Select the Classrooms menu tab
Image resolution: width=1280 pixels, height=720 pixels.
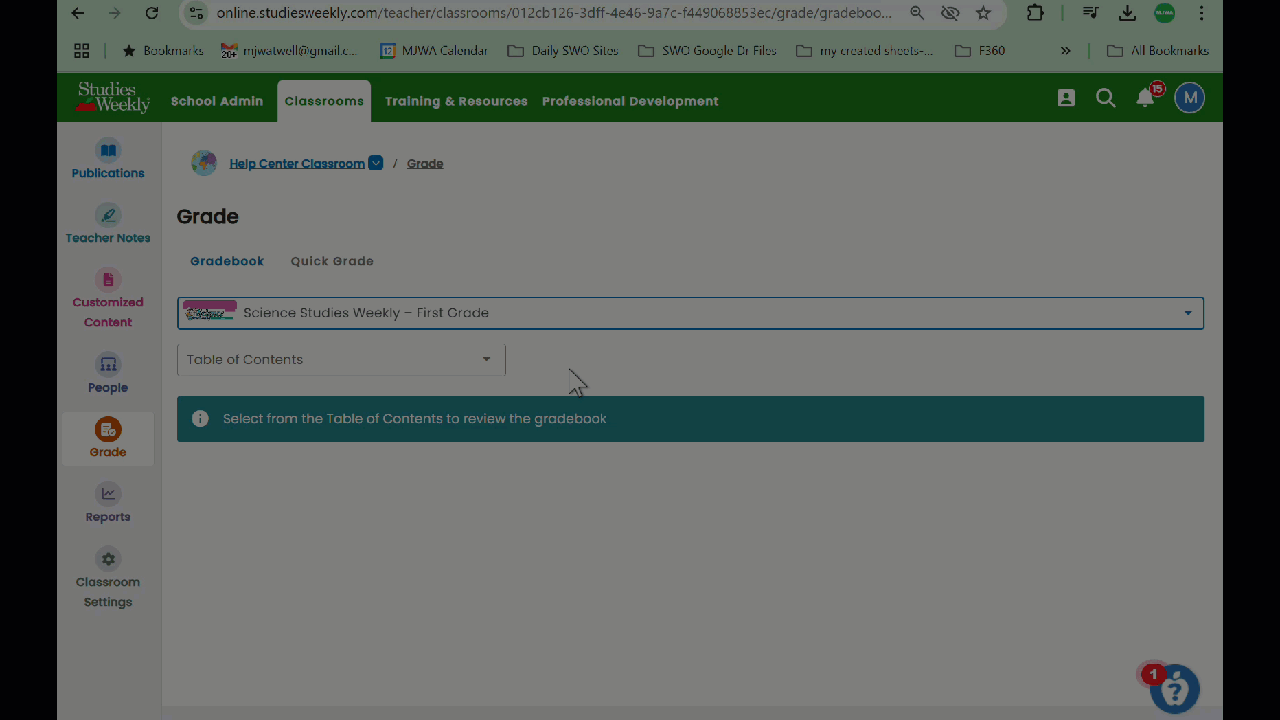tap(324, 101)
